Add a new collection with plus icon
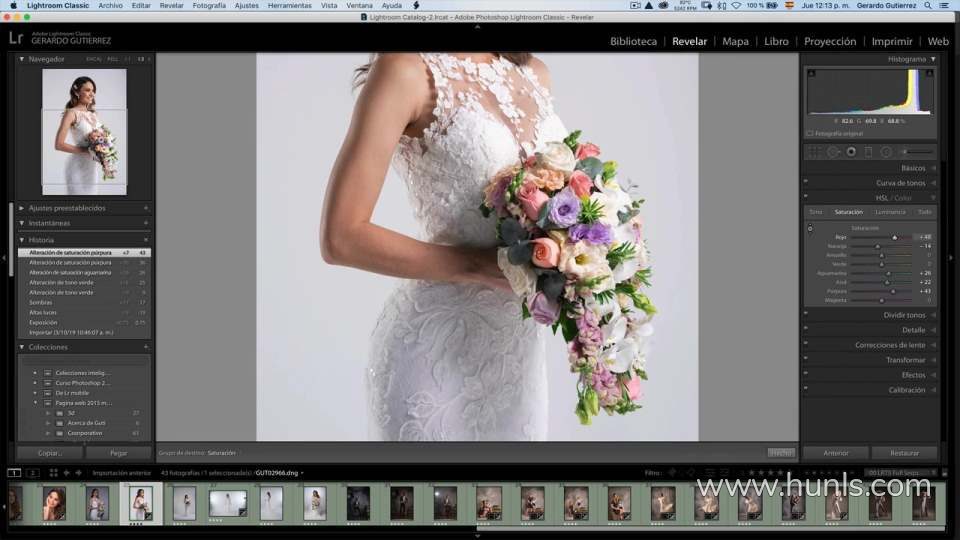 point(146,347)
